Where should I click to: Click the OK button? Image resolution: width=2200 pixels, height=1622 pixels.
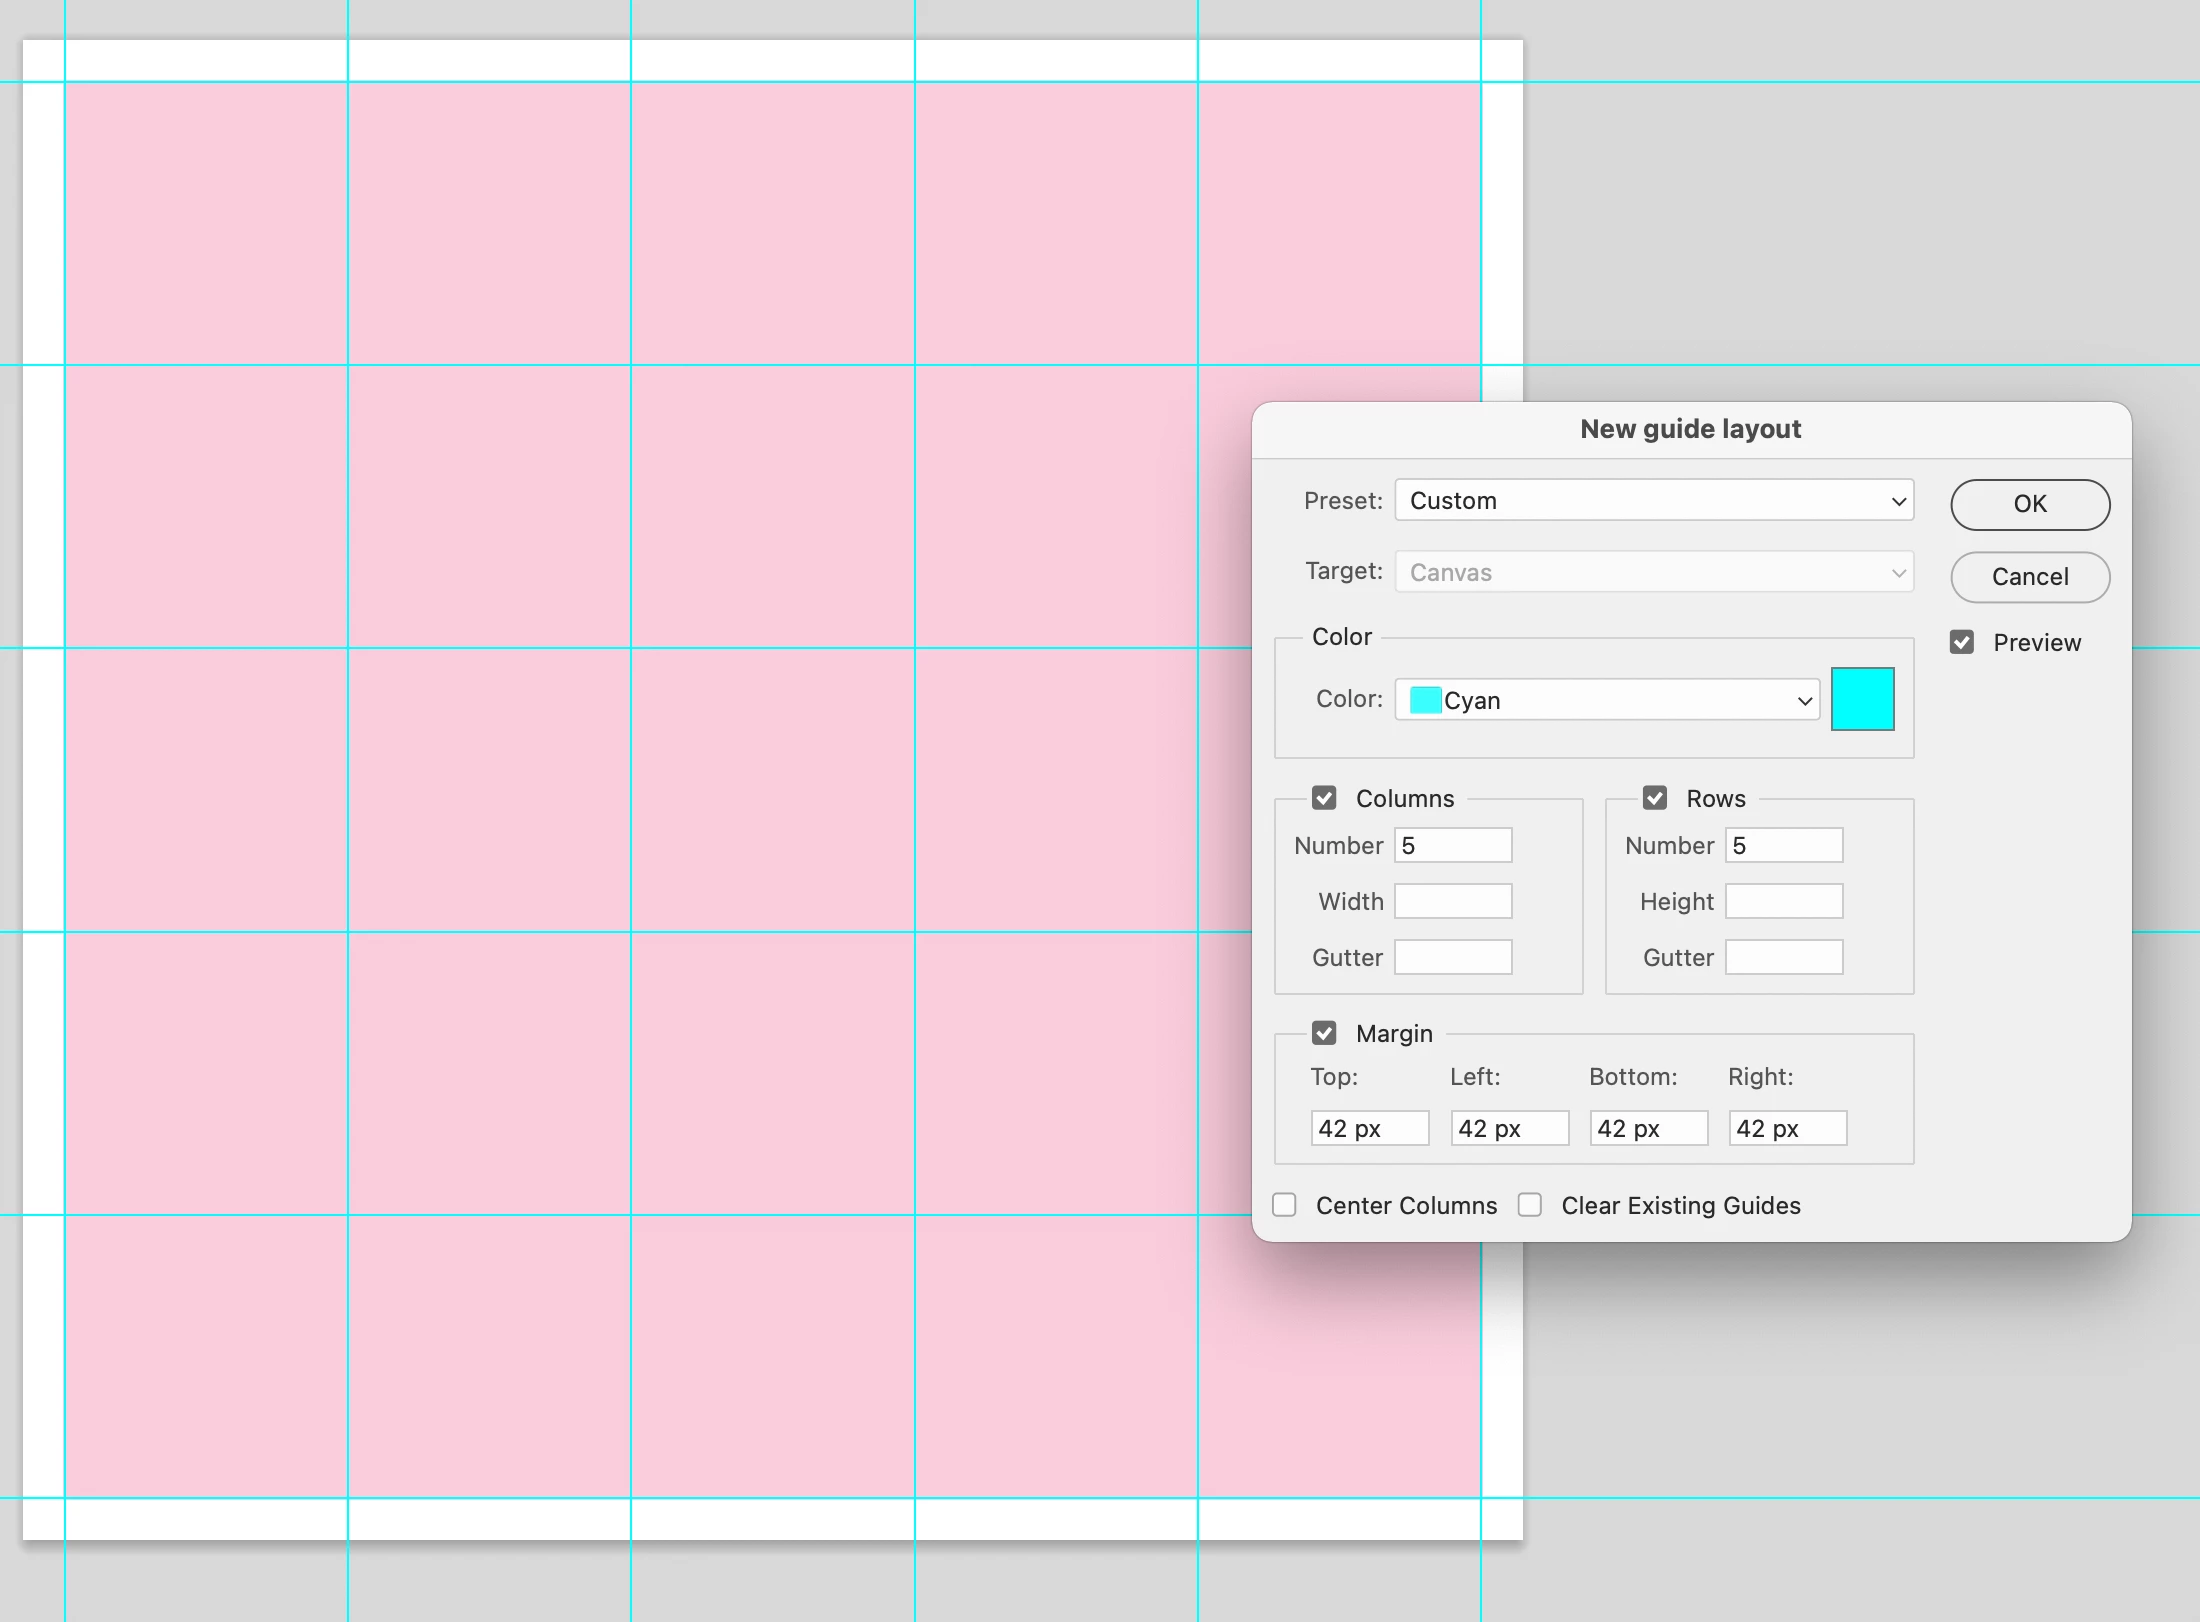coord(2029,504)
